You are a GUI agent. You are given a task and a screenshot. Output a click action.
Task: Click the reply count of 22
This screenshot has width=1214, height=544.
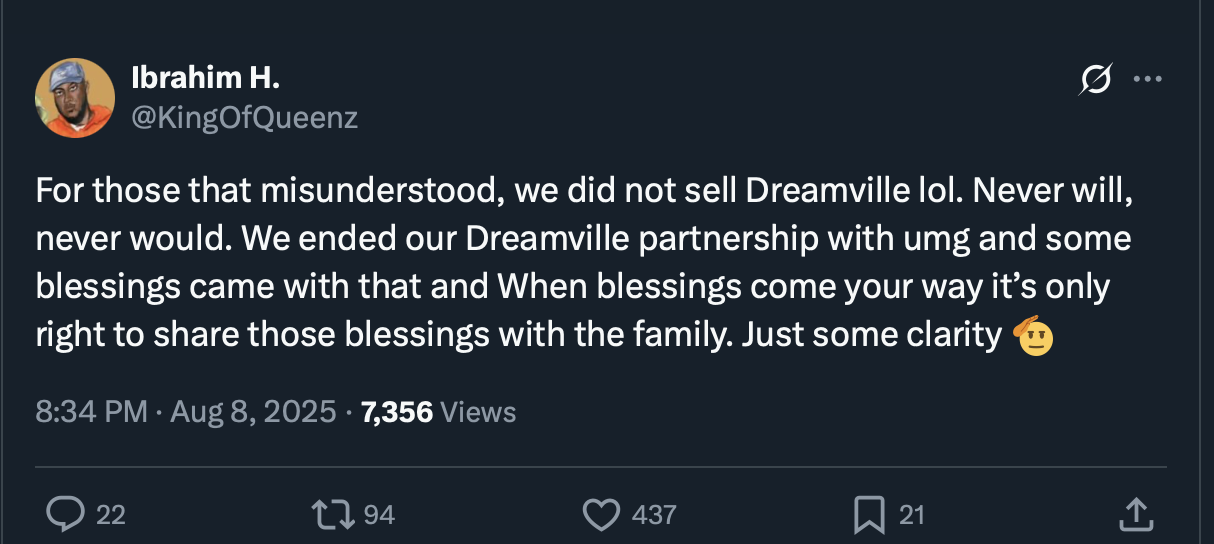click(111, 515)
